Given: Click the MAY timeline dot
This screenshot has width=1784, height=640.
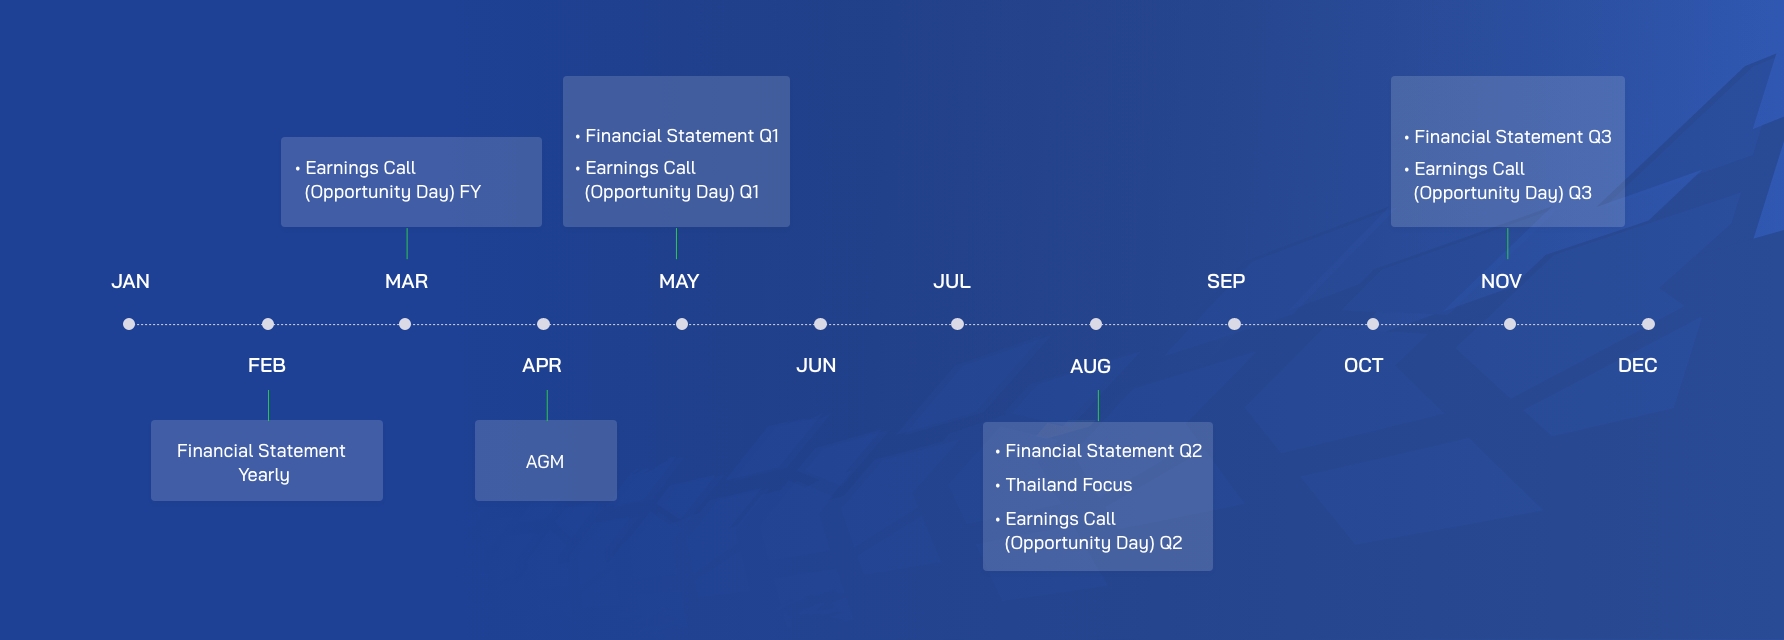Looking at the screenshot, I should click(x=682, y=324).
